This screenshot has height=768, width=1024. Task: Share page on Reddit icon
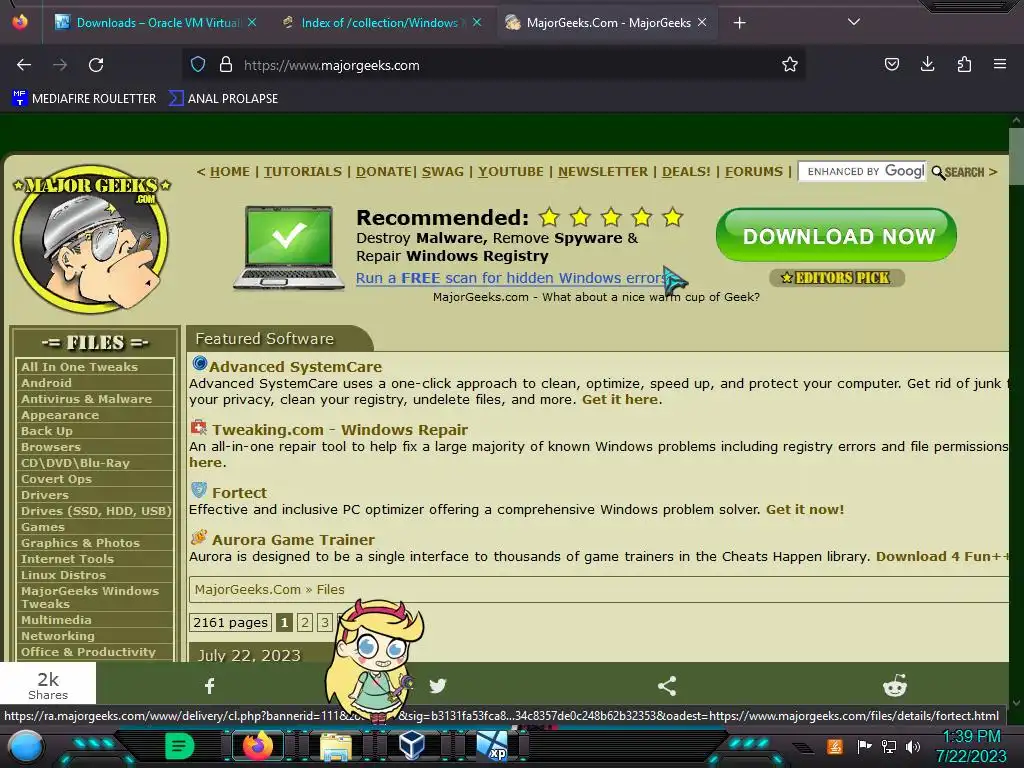(895, 686)
